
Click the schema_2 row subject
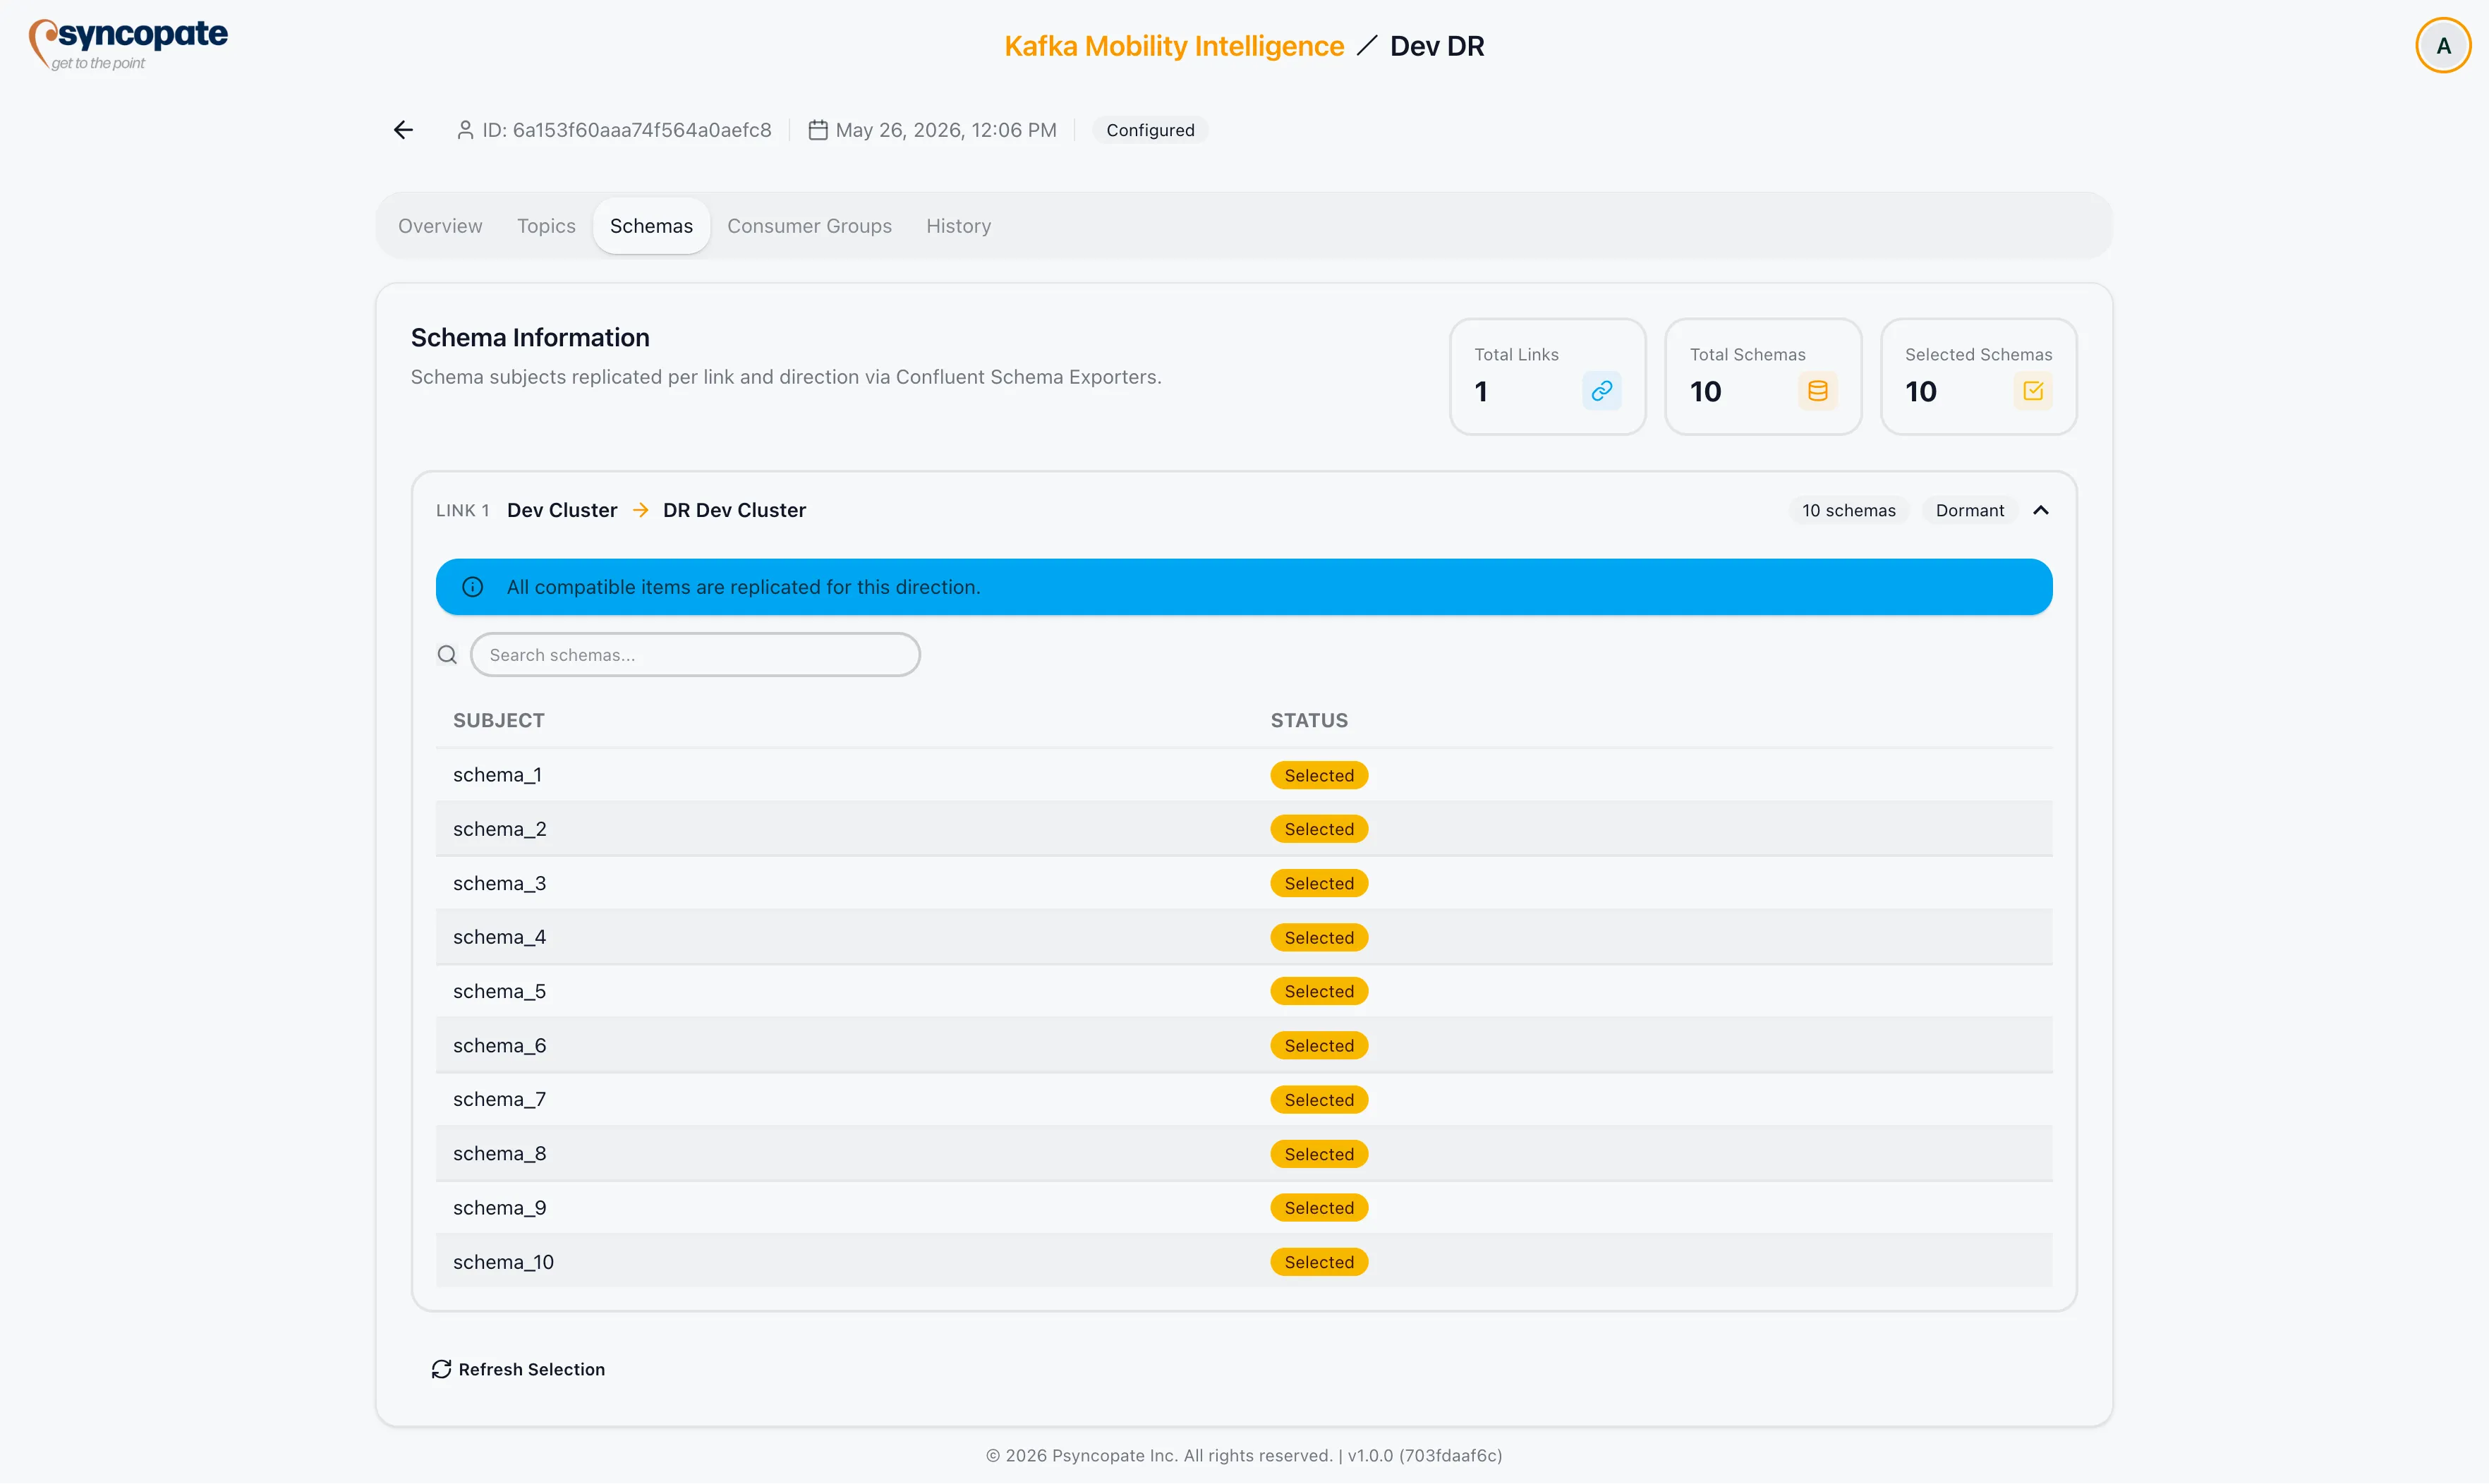tap(499, 829)
